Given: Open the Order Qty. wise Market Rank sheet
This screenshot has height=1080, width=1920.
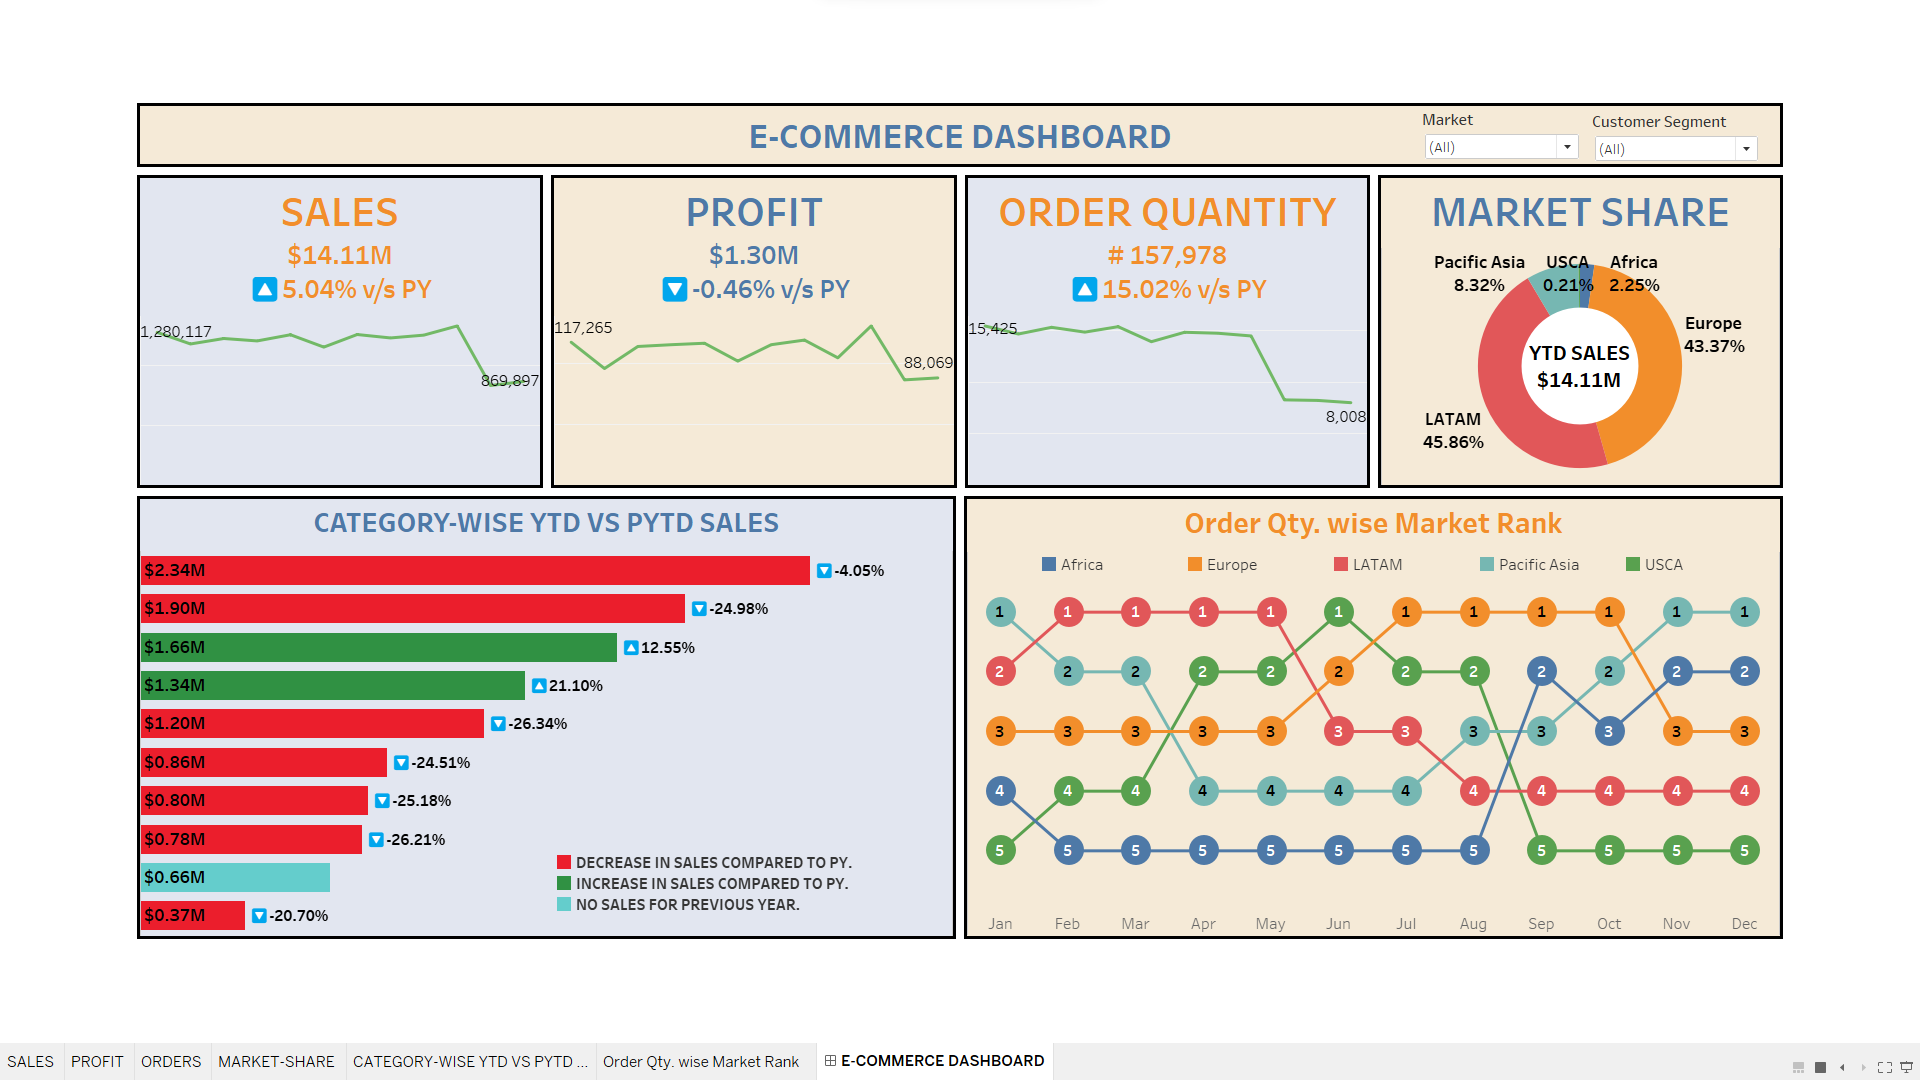Looking at the screenshot, I should [702, 1060].
